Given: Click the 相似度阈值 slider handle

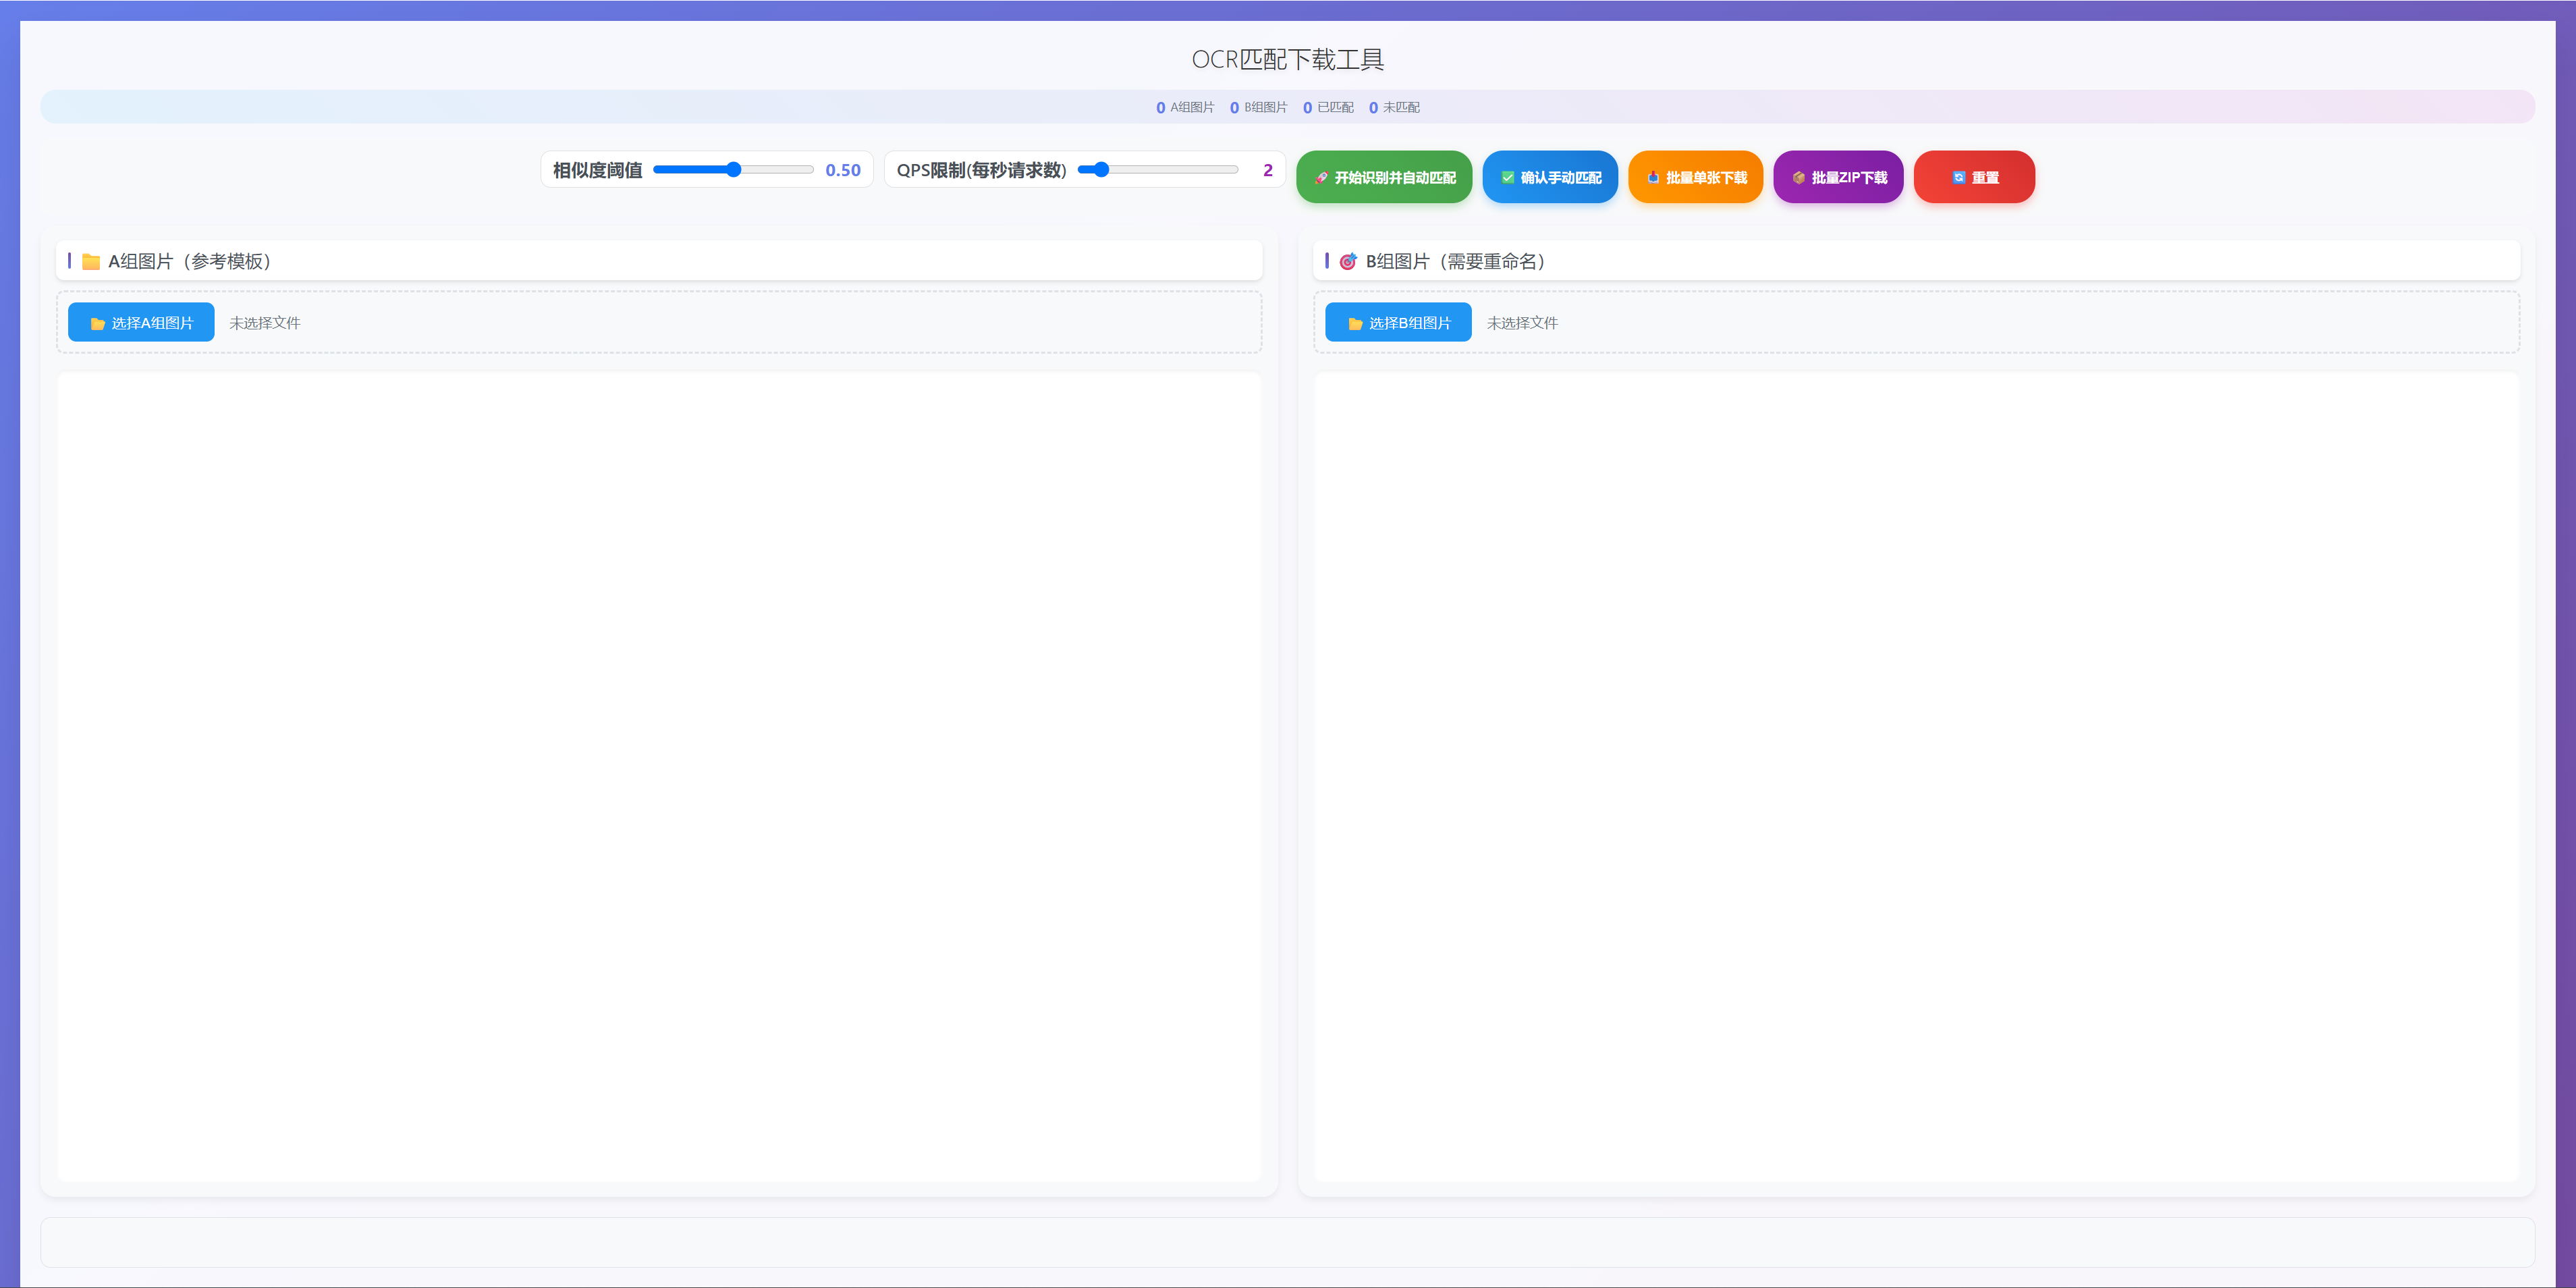Looking at the screenshot, I should (x=733, y=170).
